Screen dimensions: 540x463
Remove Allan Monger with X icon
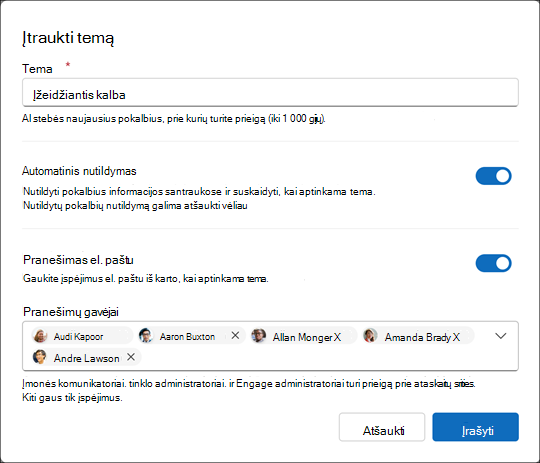tap(337, 337)
